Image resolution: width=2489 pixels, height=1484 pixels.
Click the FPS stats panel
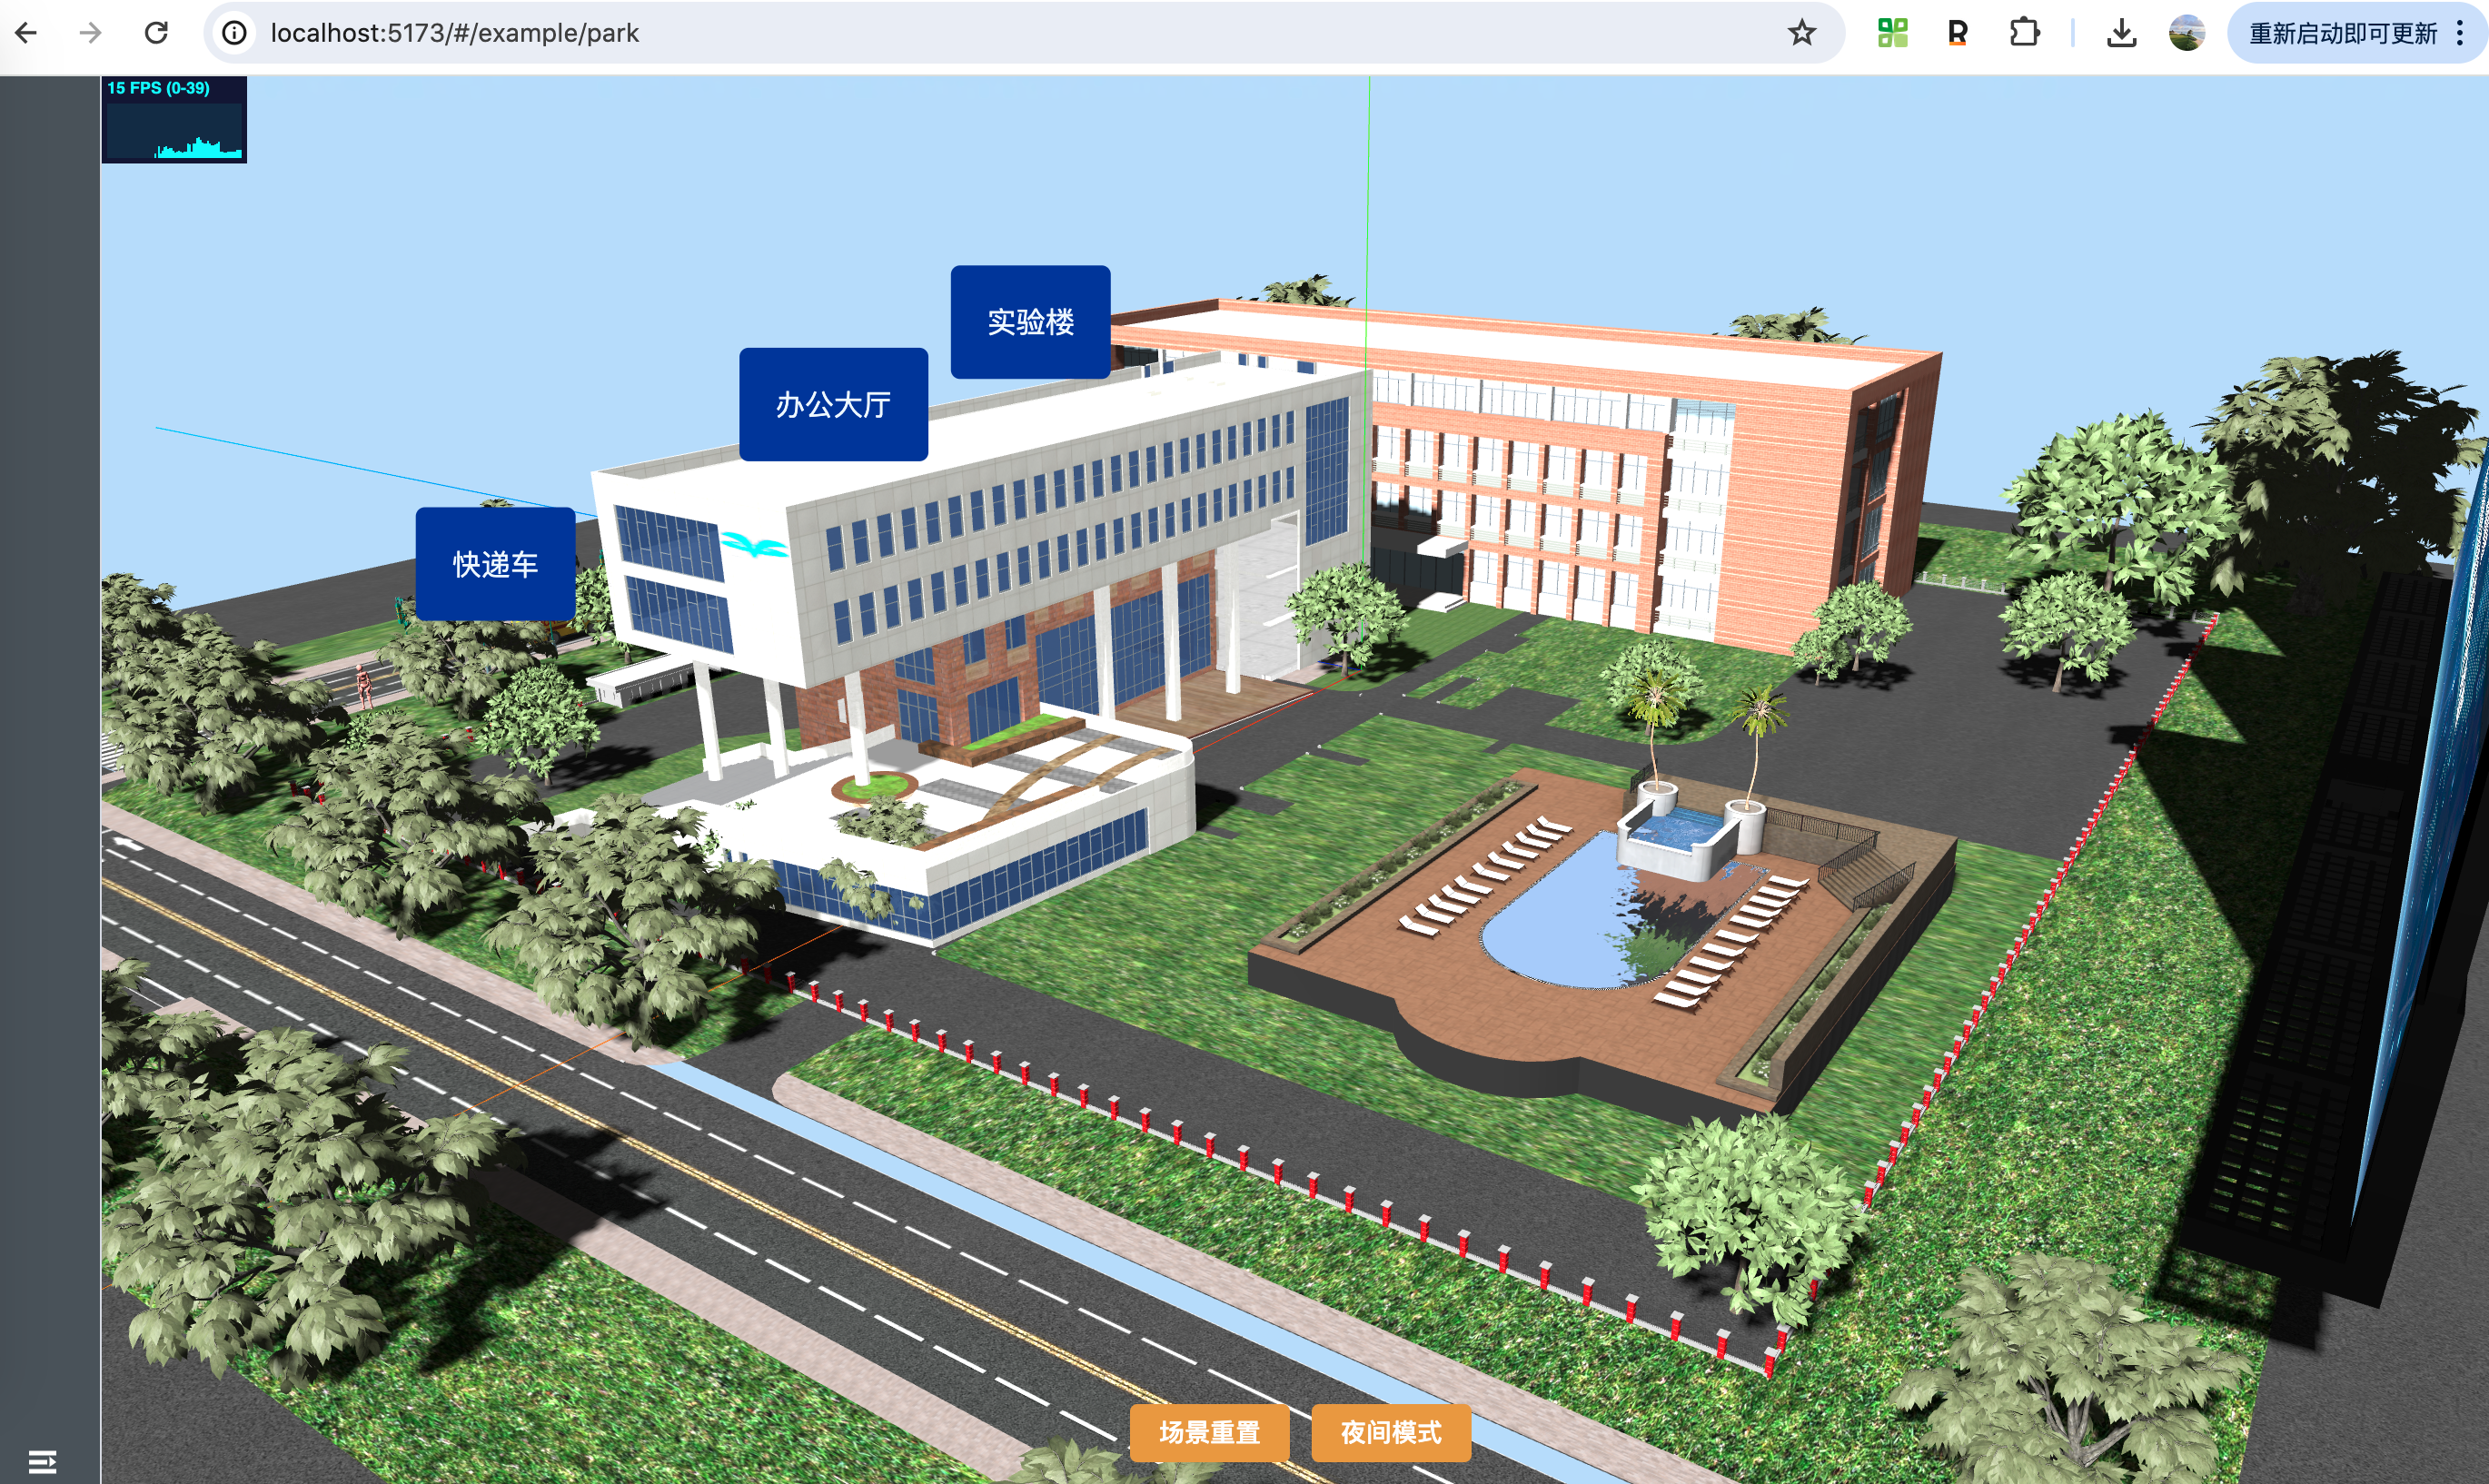click(174, 120)
